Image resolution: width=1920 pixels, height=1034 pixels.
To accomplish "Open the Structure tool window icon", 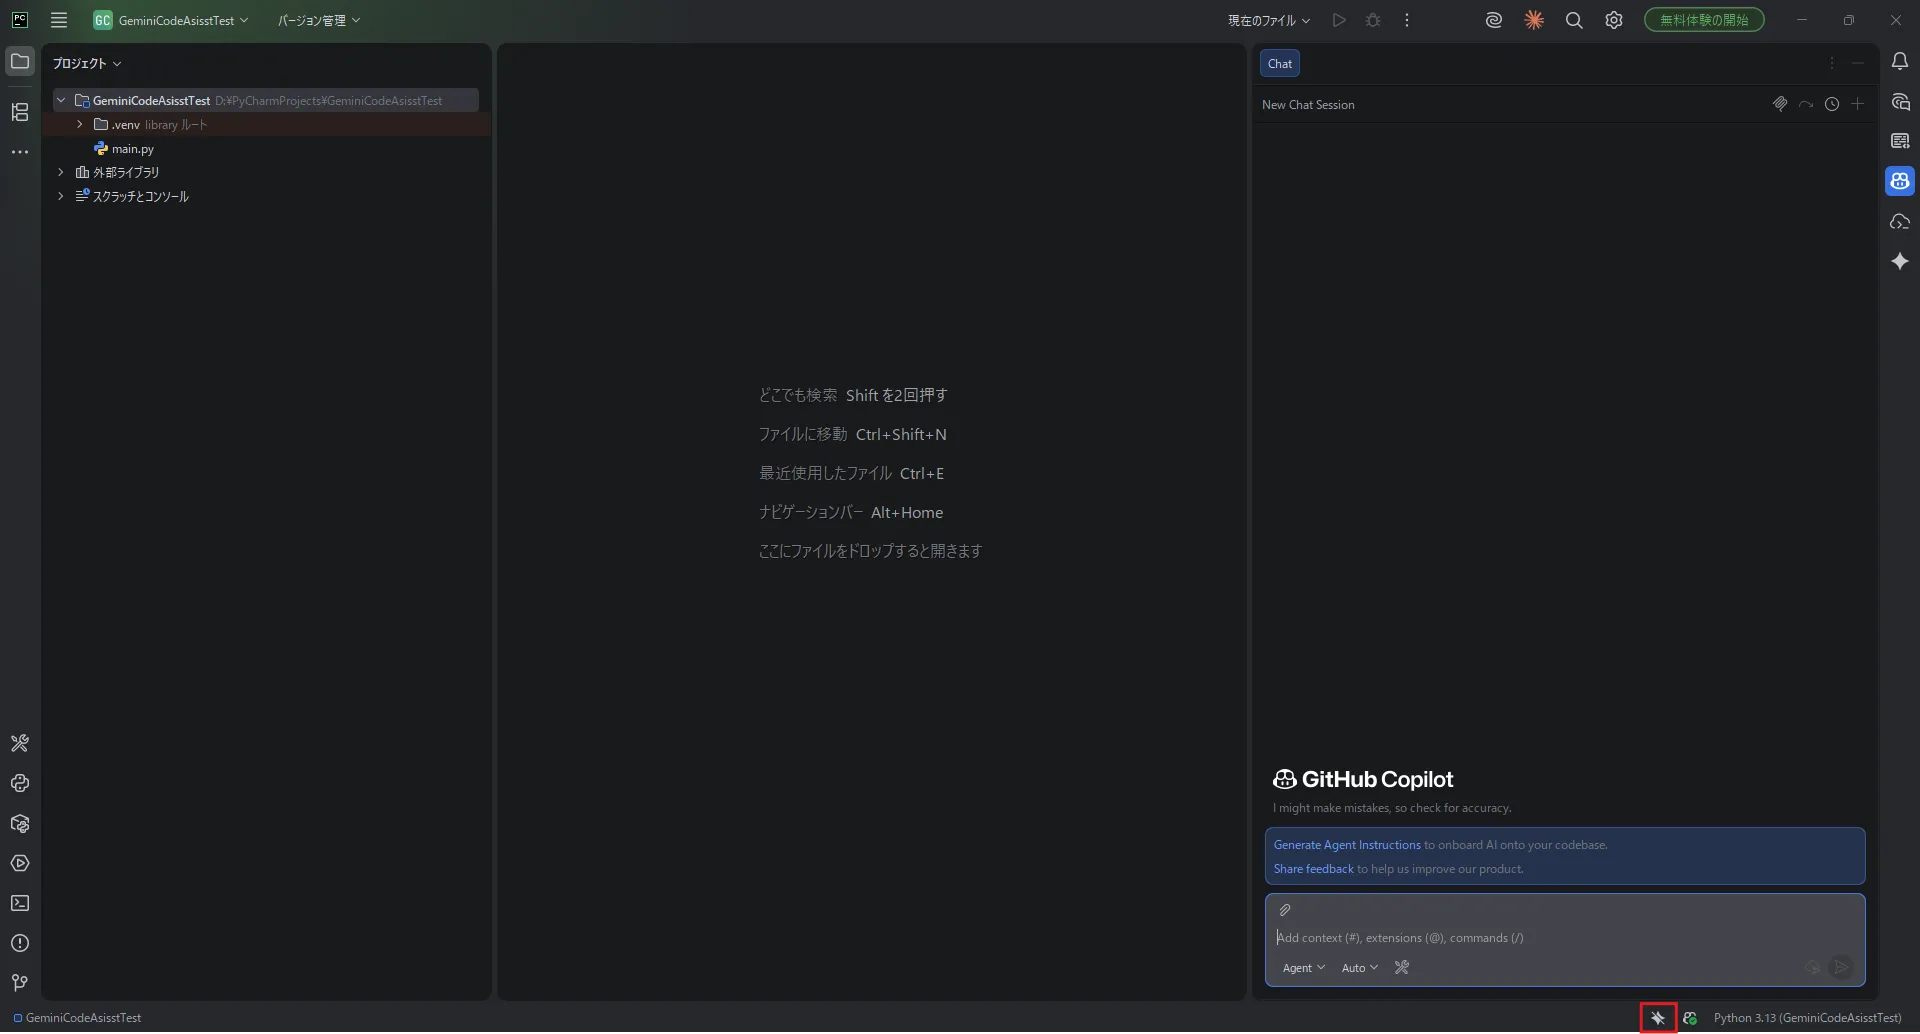I will [20, 112].
